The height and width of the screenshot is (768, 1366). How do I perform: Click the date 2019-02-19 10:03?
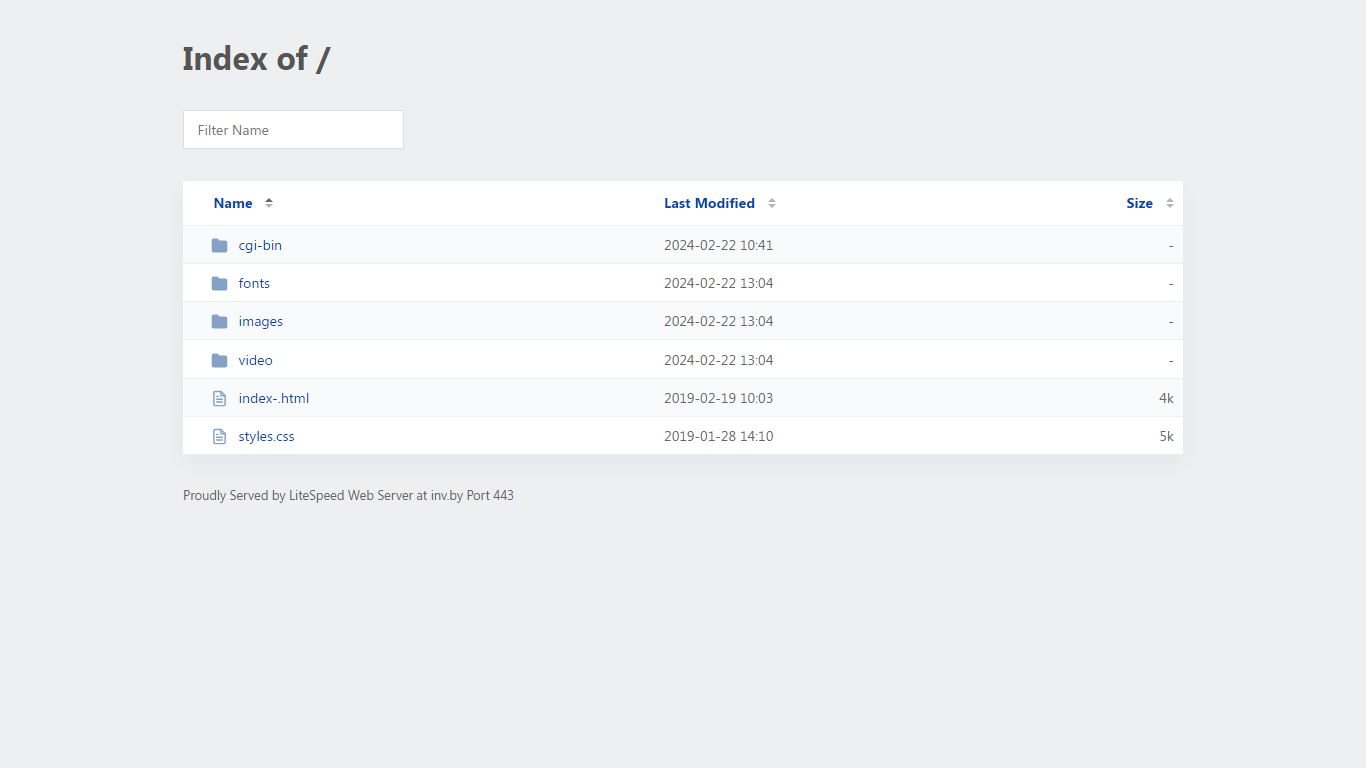tap(718, 398)
